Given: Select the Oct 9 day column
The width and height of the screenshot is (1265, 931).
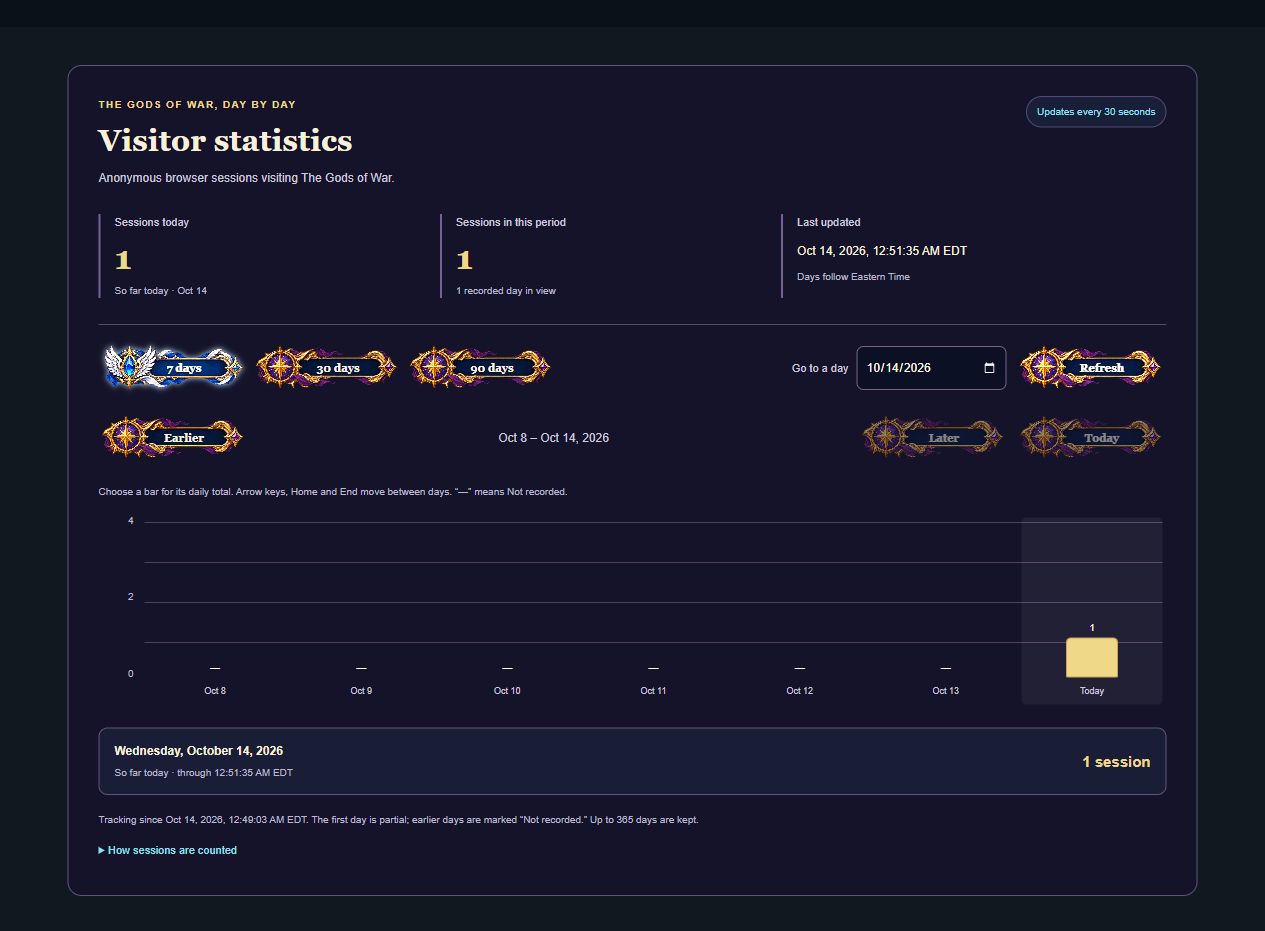Looking at the screenshot, I should 361,611.
